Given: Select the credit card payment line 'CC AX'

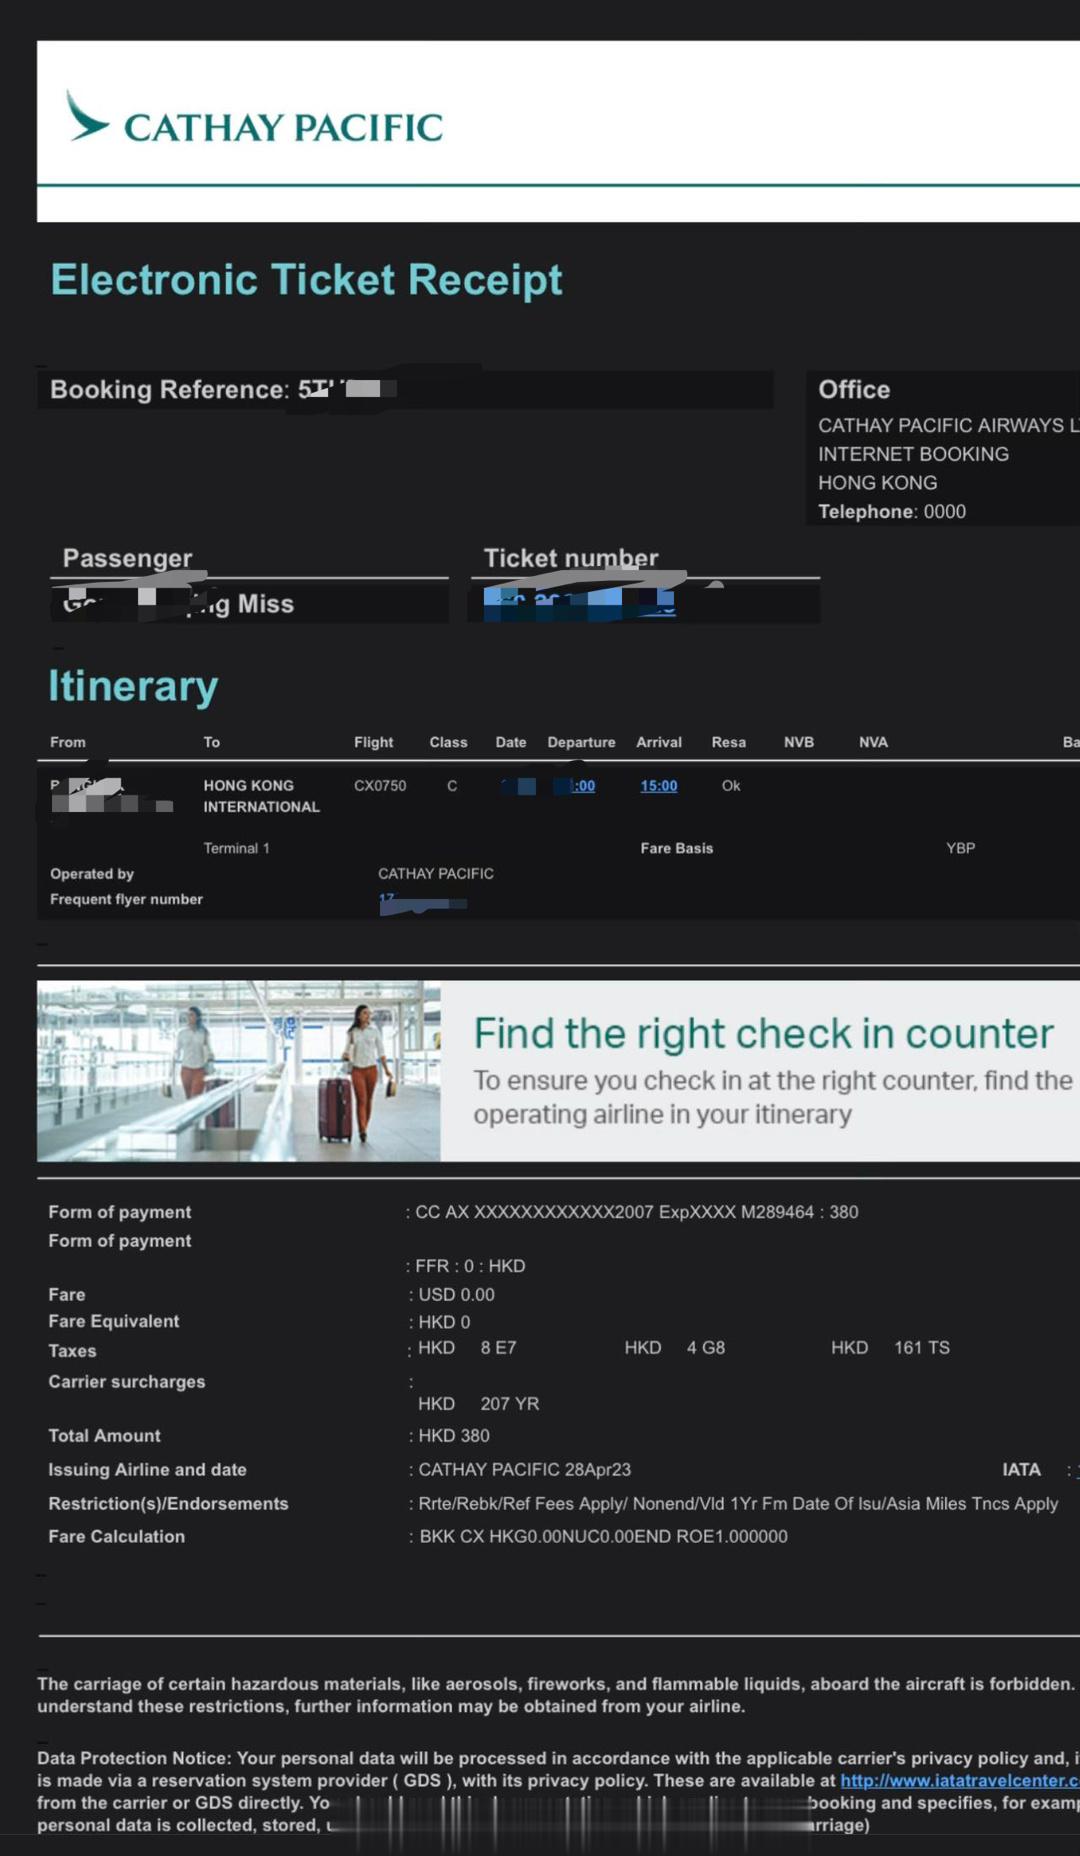Looking at the screenshot, I should [x=636, y=1212].
